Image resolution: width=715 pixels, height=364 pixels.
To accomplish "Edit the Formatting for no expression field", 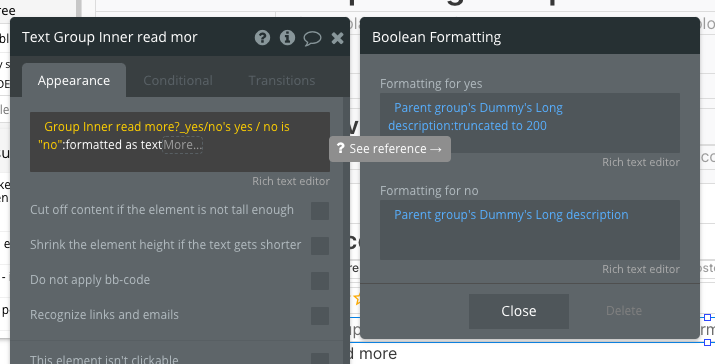I will 530,230.
